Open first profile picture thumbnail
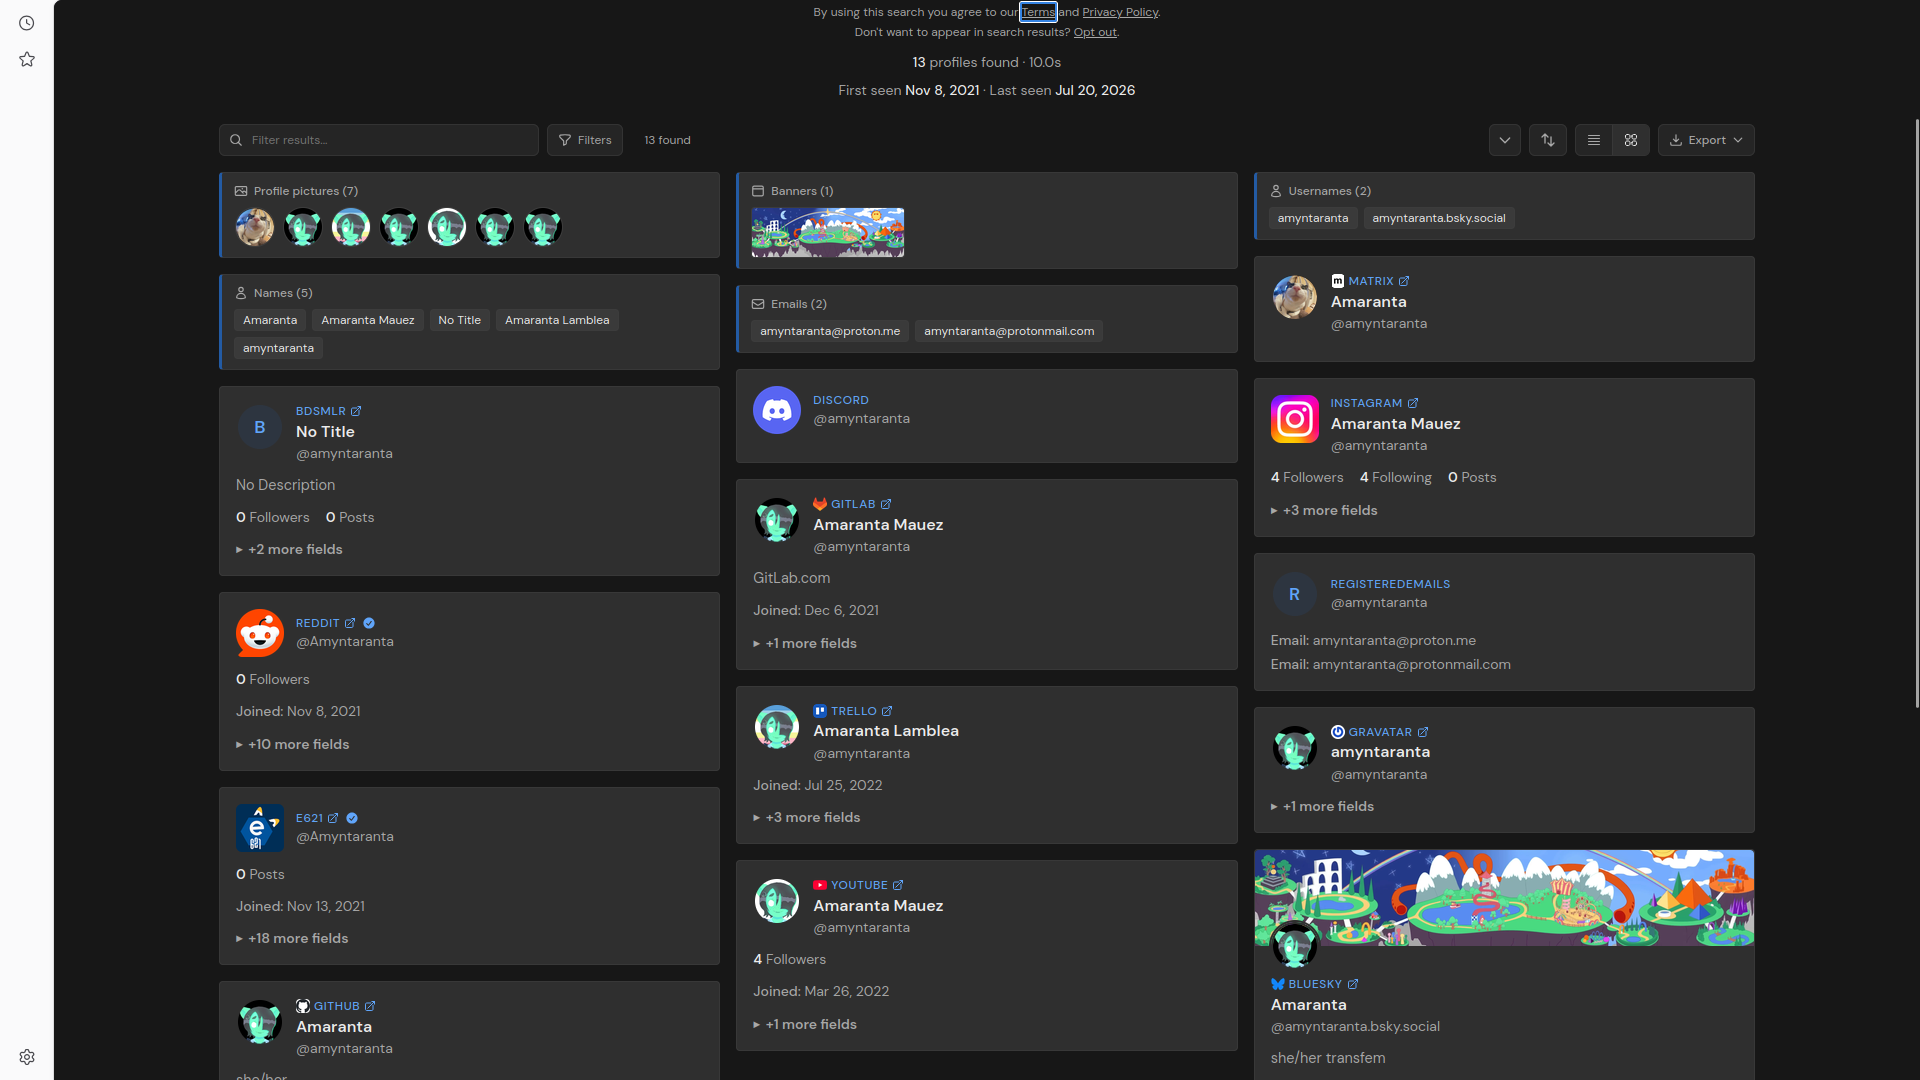 coord(255,227)
